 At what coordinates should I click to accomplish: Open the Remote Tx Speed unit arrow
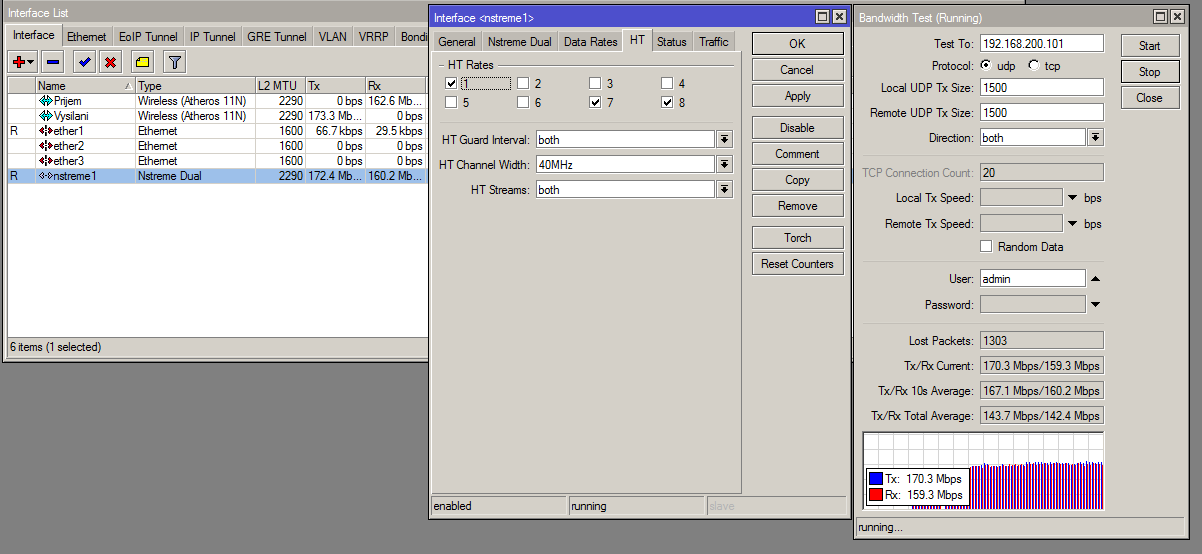coord(1073,224)
